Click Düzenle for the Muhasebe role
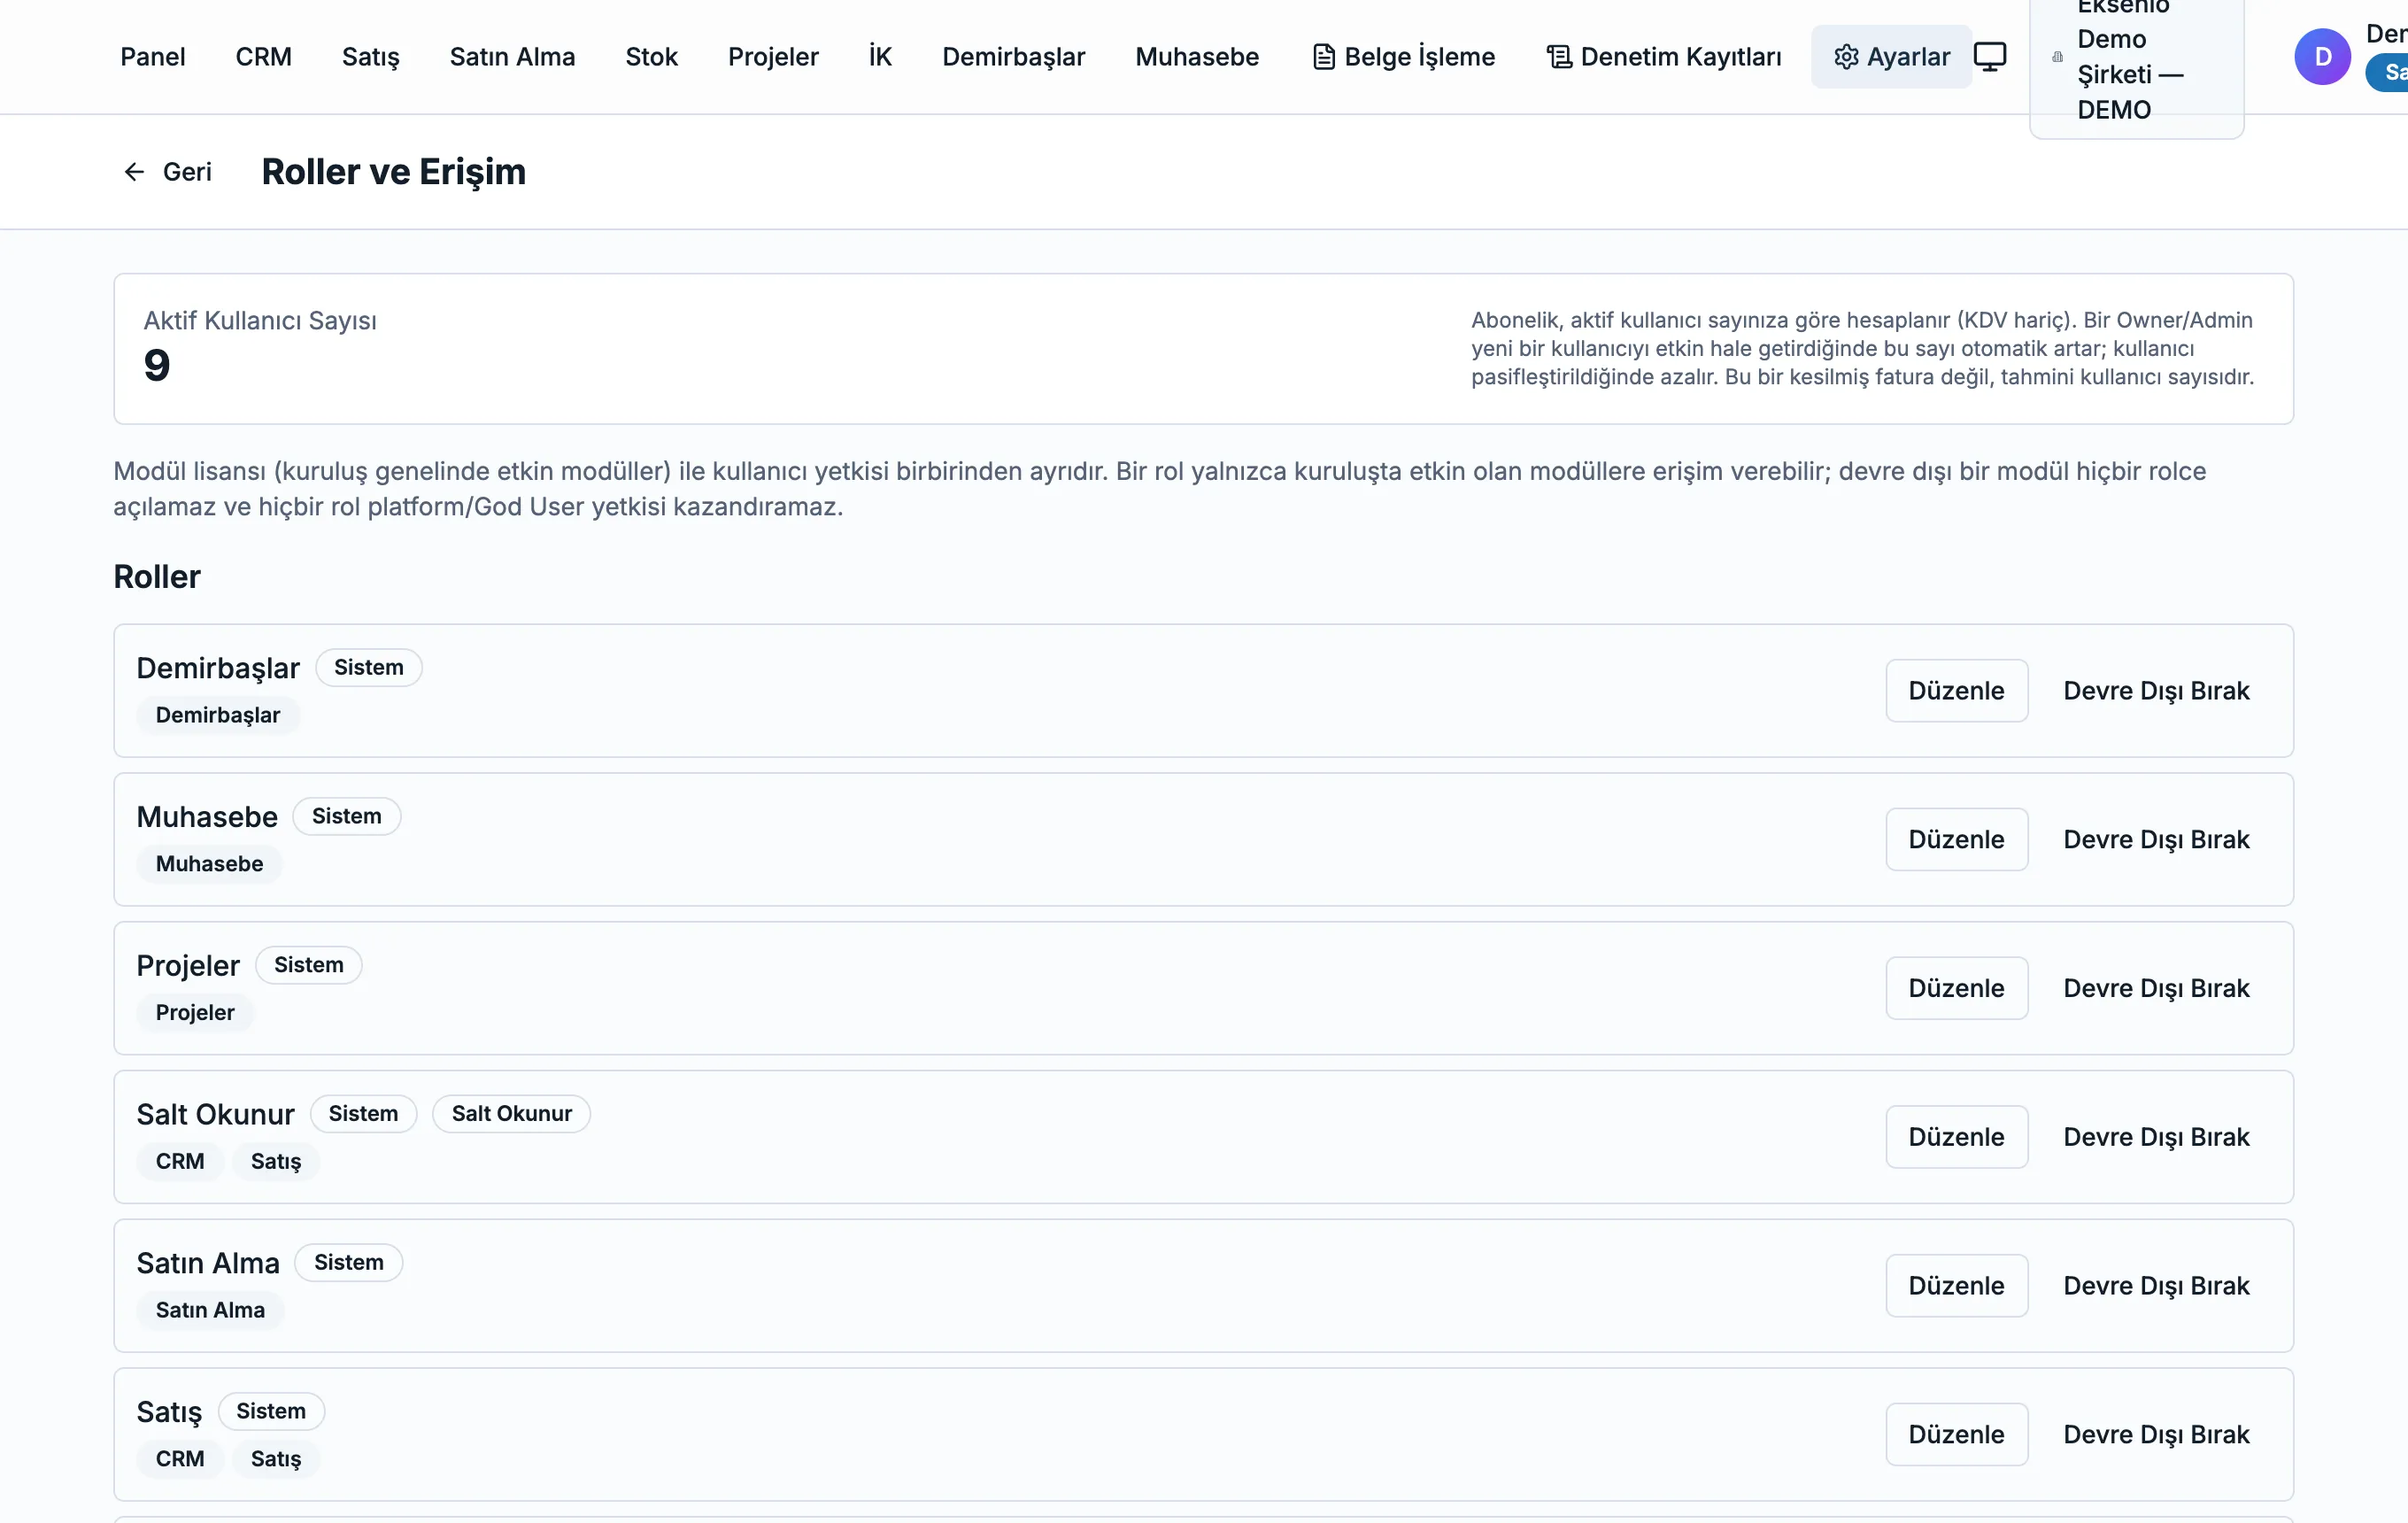This screenshot has height=1523, width=2408. [x=1957, y=840]
